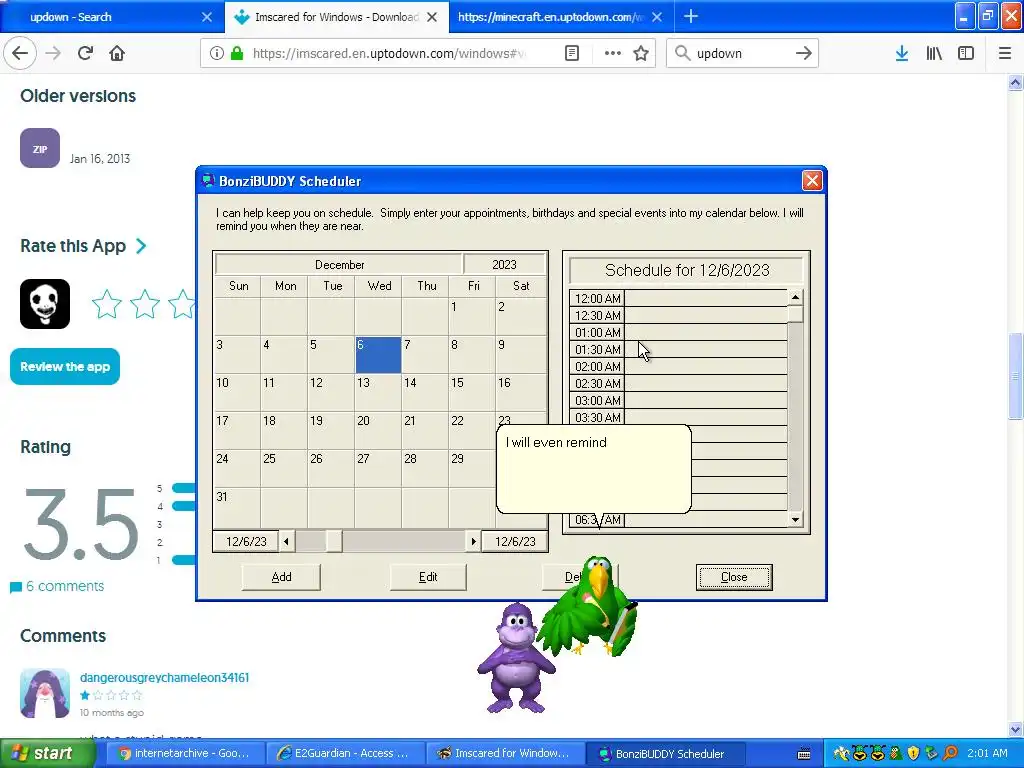Rate the app with the second star
This screenshot has width=1024, height=768.
click(144, 304)
